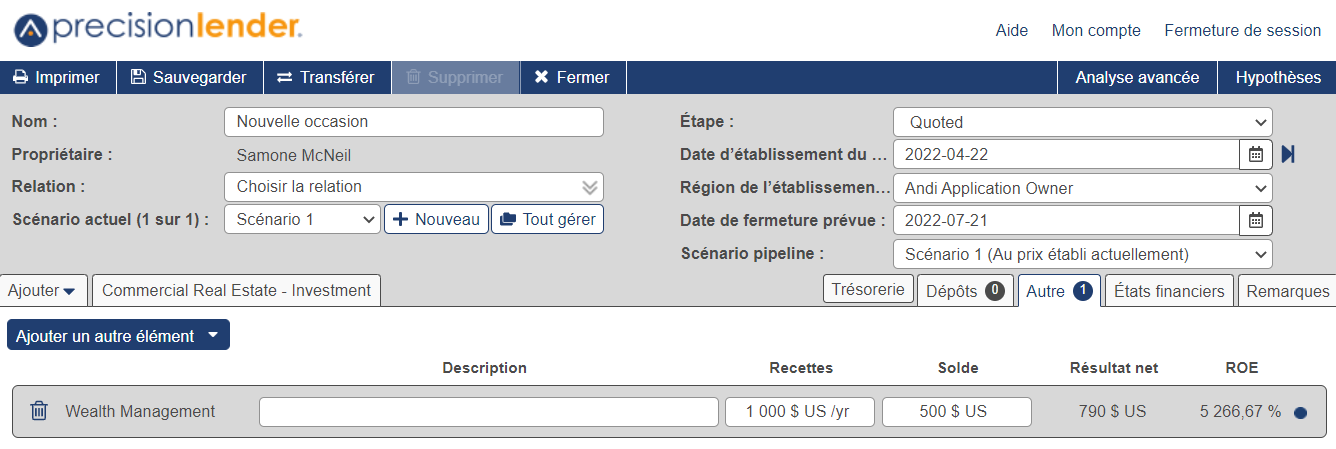Click Tout gérer folder button
Viewport: 1336px width, 449px height.
pyautogui.click(x=548, y=219)
